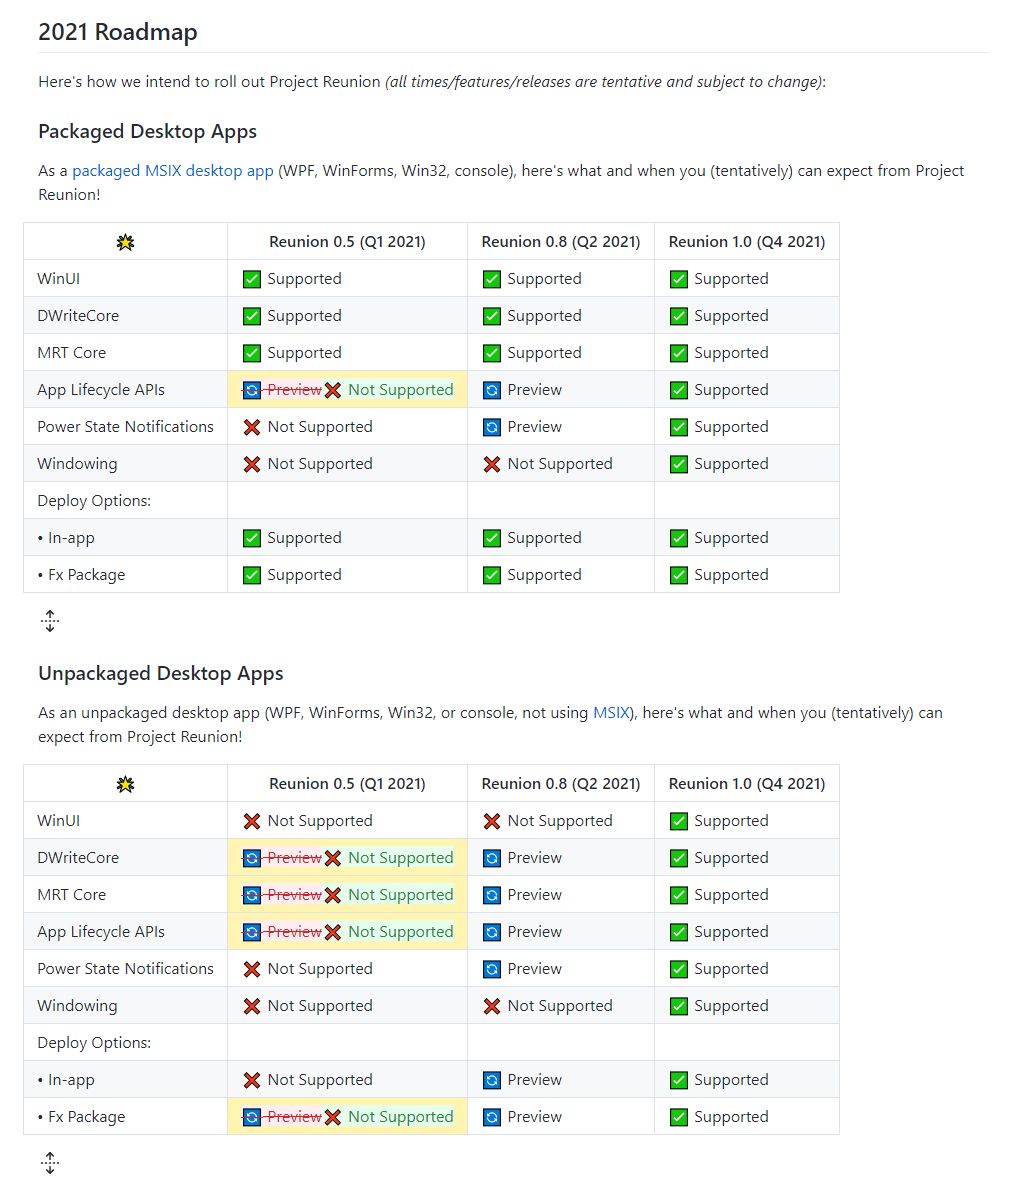Click Reunion 0.8 (Q2 2021) header in Unpackaged table

point(561,784)
